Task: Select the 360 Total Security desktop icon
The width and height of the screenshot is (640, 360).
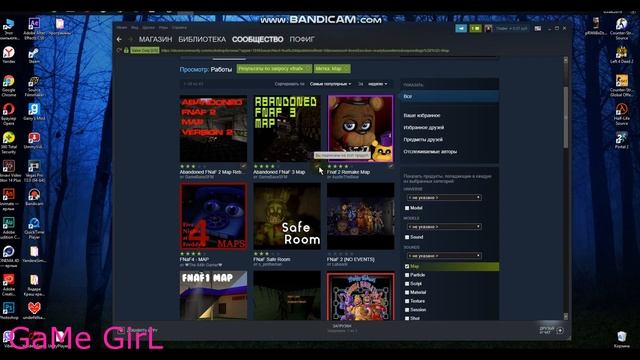Action: pos(9,142)
